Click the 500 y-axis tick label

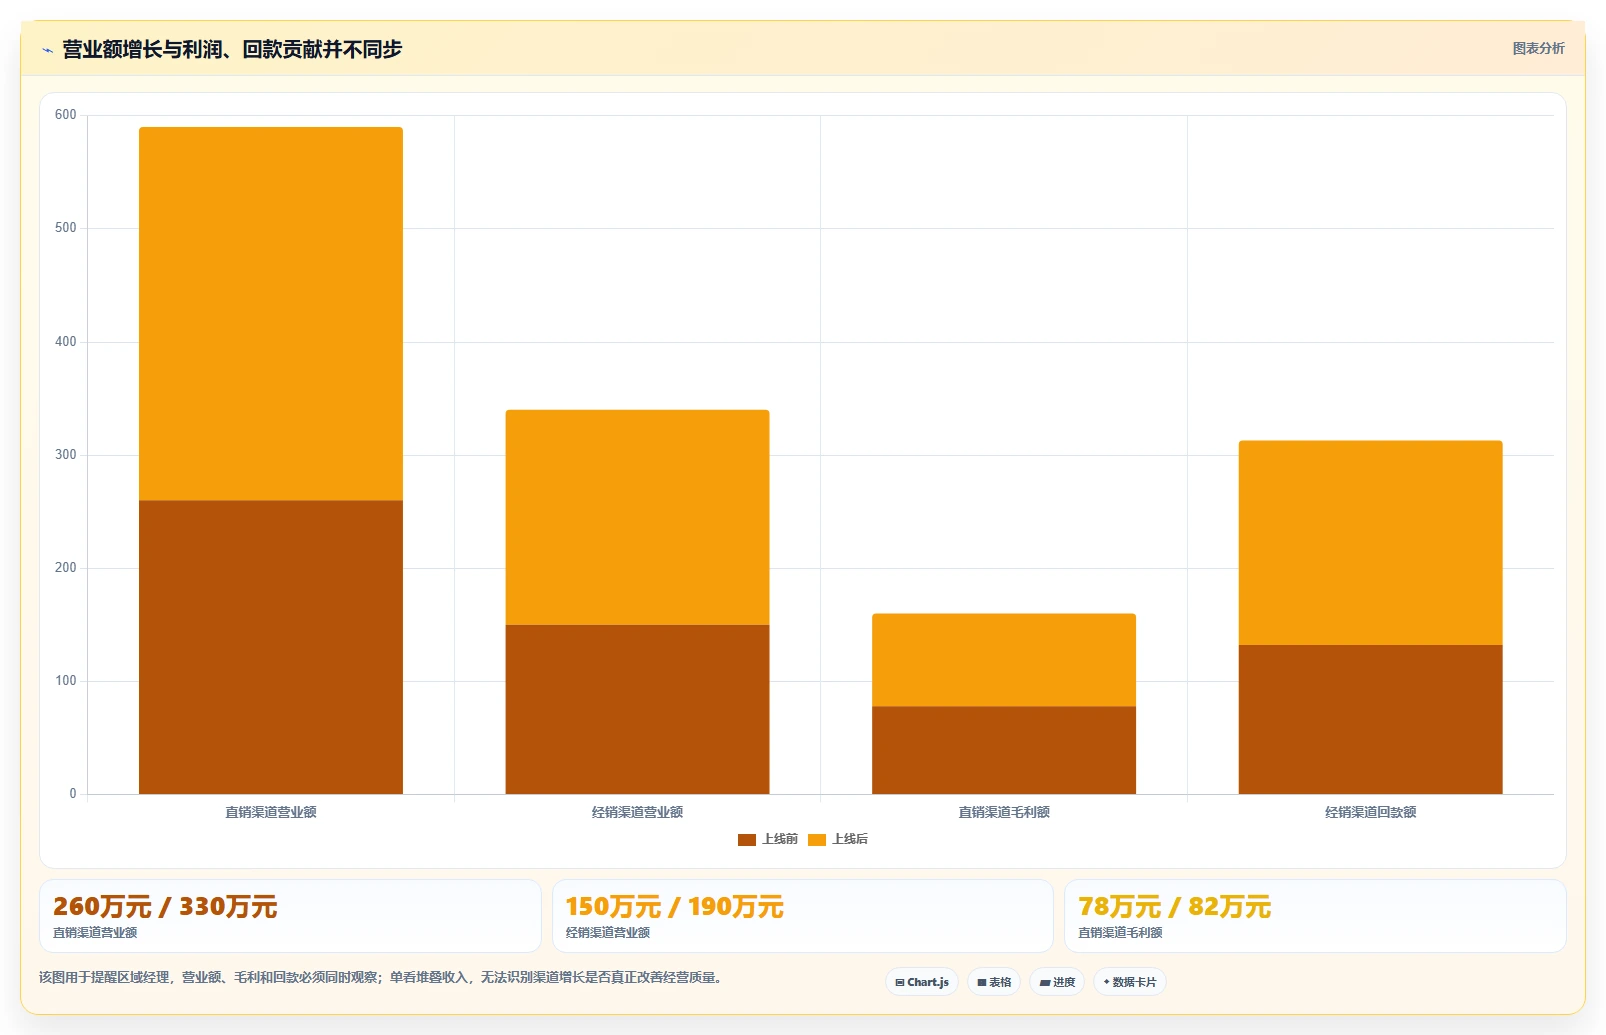click(x=66, y=228)
